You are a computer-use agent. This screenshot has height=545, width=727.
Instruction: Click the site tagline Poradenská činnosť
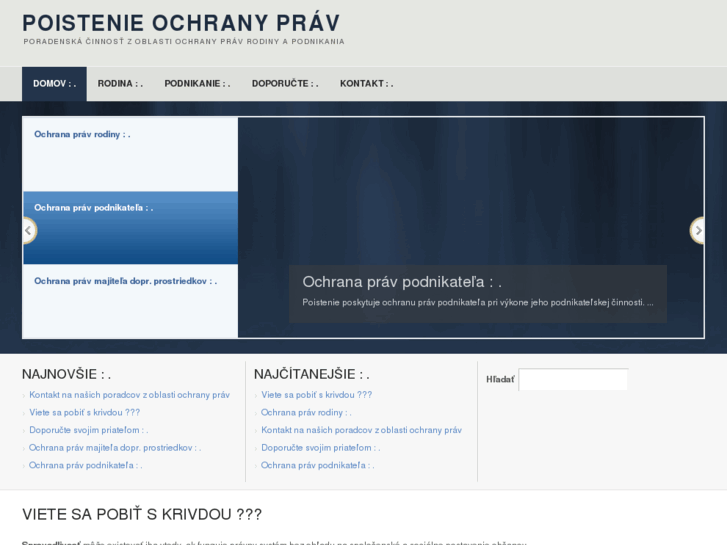[184, 41]
